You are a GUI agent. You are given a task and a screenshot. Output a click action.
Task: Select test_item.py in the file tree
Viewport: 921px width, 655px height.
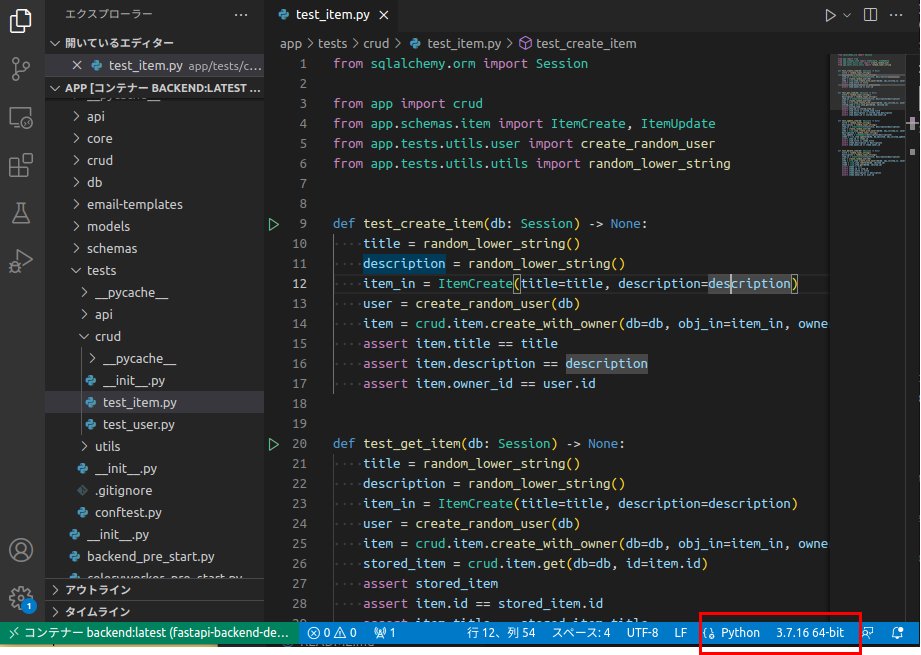coord(155,402)
